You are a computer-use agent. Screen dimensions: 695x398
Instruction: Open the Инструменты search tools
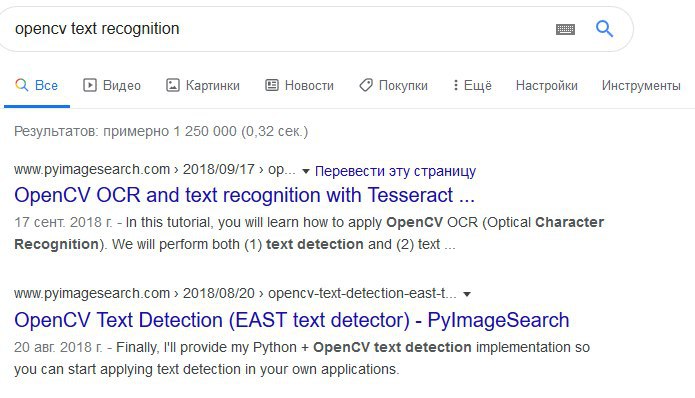[x=641, y=85]
